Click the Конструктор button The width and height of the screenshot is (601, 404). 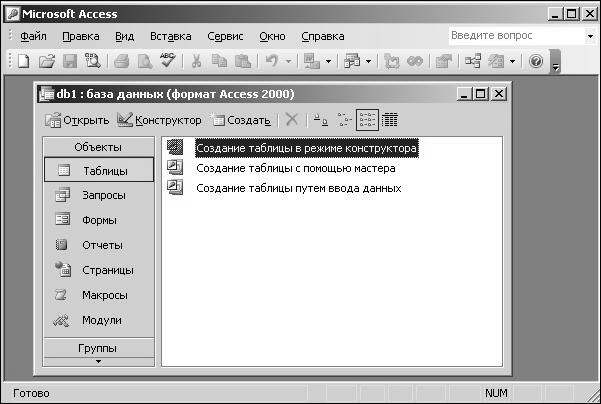(x=159, y=120)
